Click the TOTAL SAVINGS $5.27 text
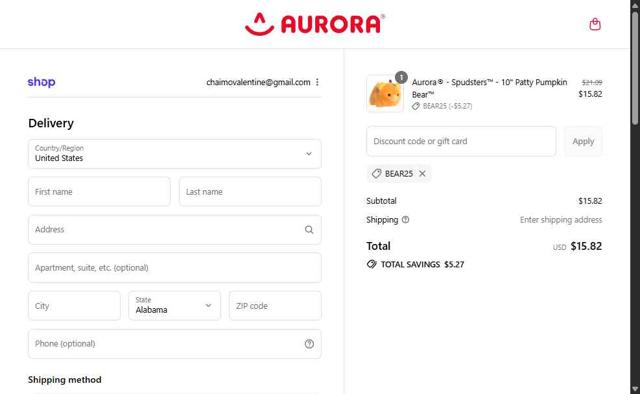The height and width of the screenshot is (394, 640). [x=422, y=264]
